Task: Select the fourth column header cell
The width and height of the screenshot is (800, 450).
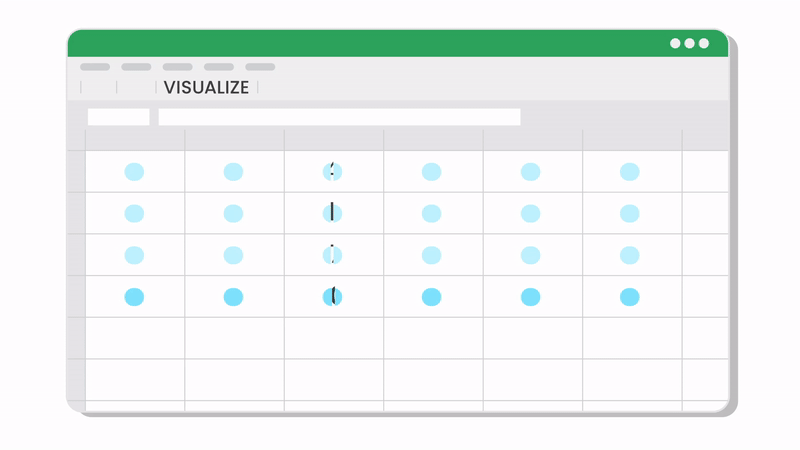Action: 433,140
